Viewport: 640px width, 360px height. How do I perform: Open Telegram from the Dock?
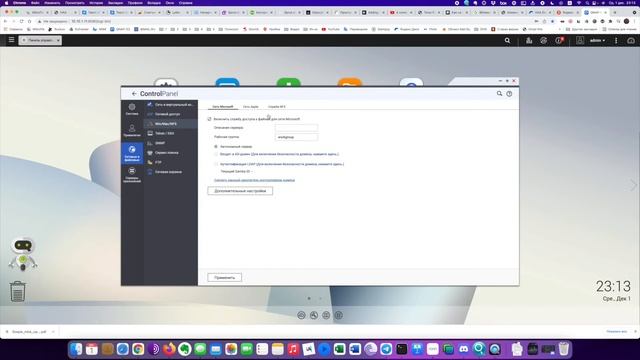click(x=386, y=349)
